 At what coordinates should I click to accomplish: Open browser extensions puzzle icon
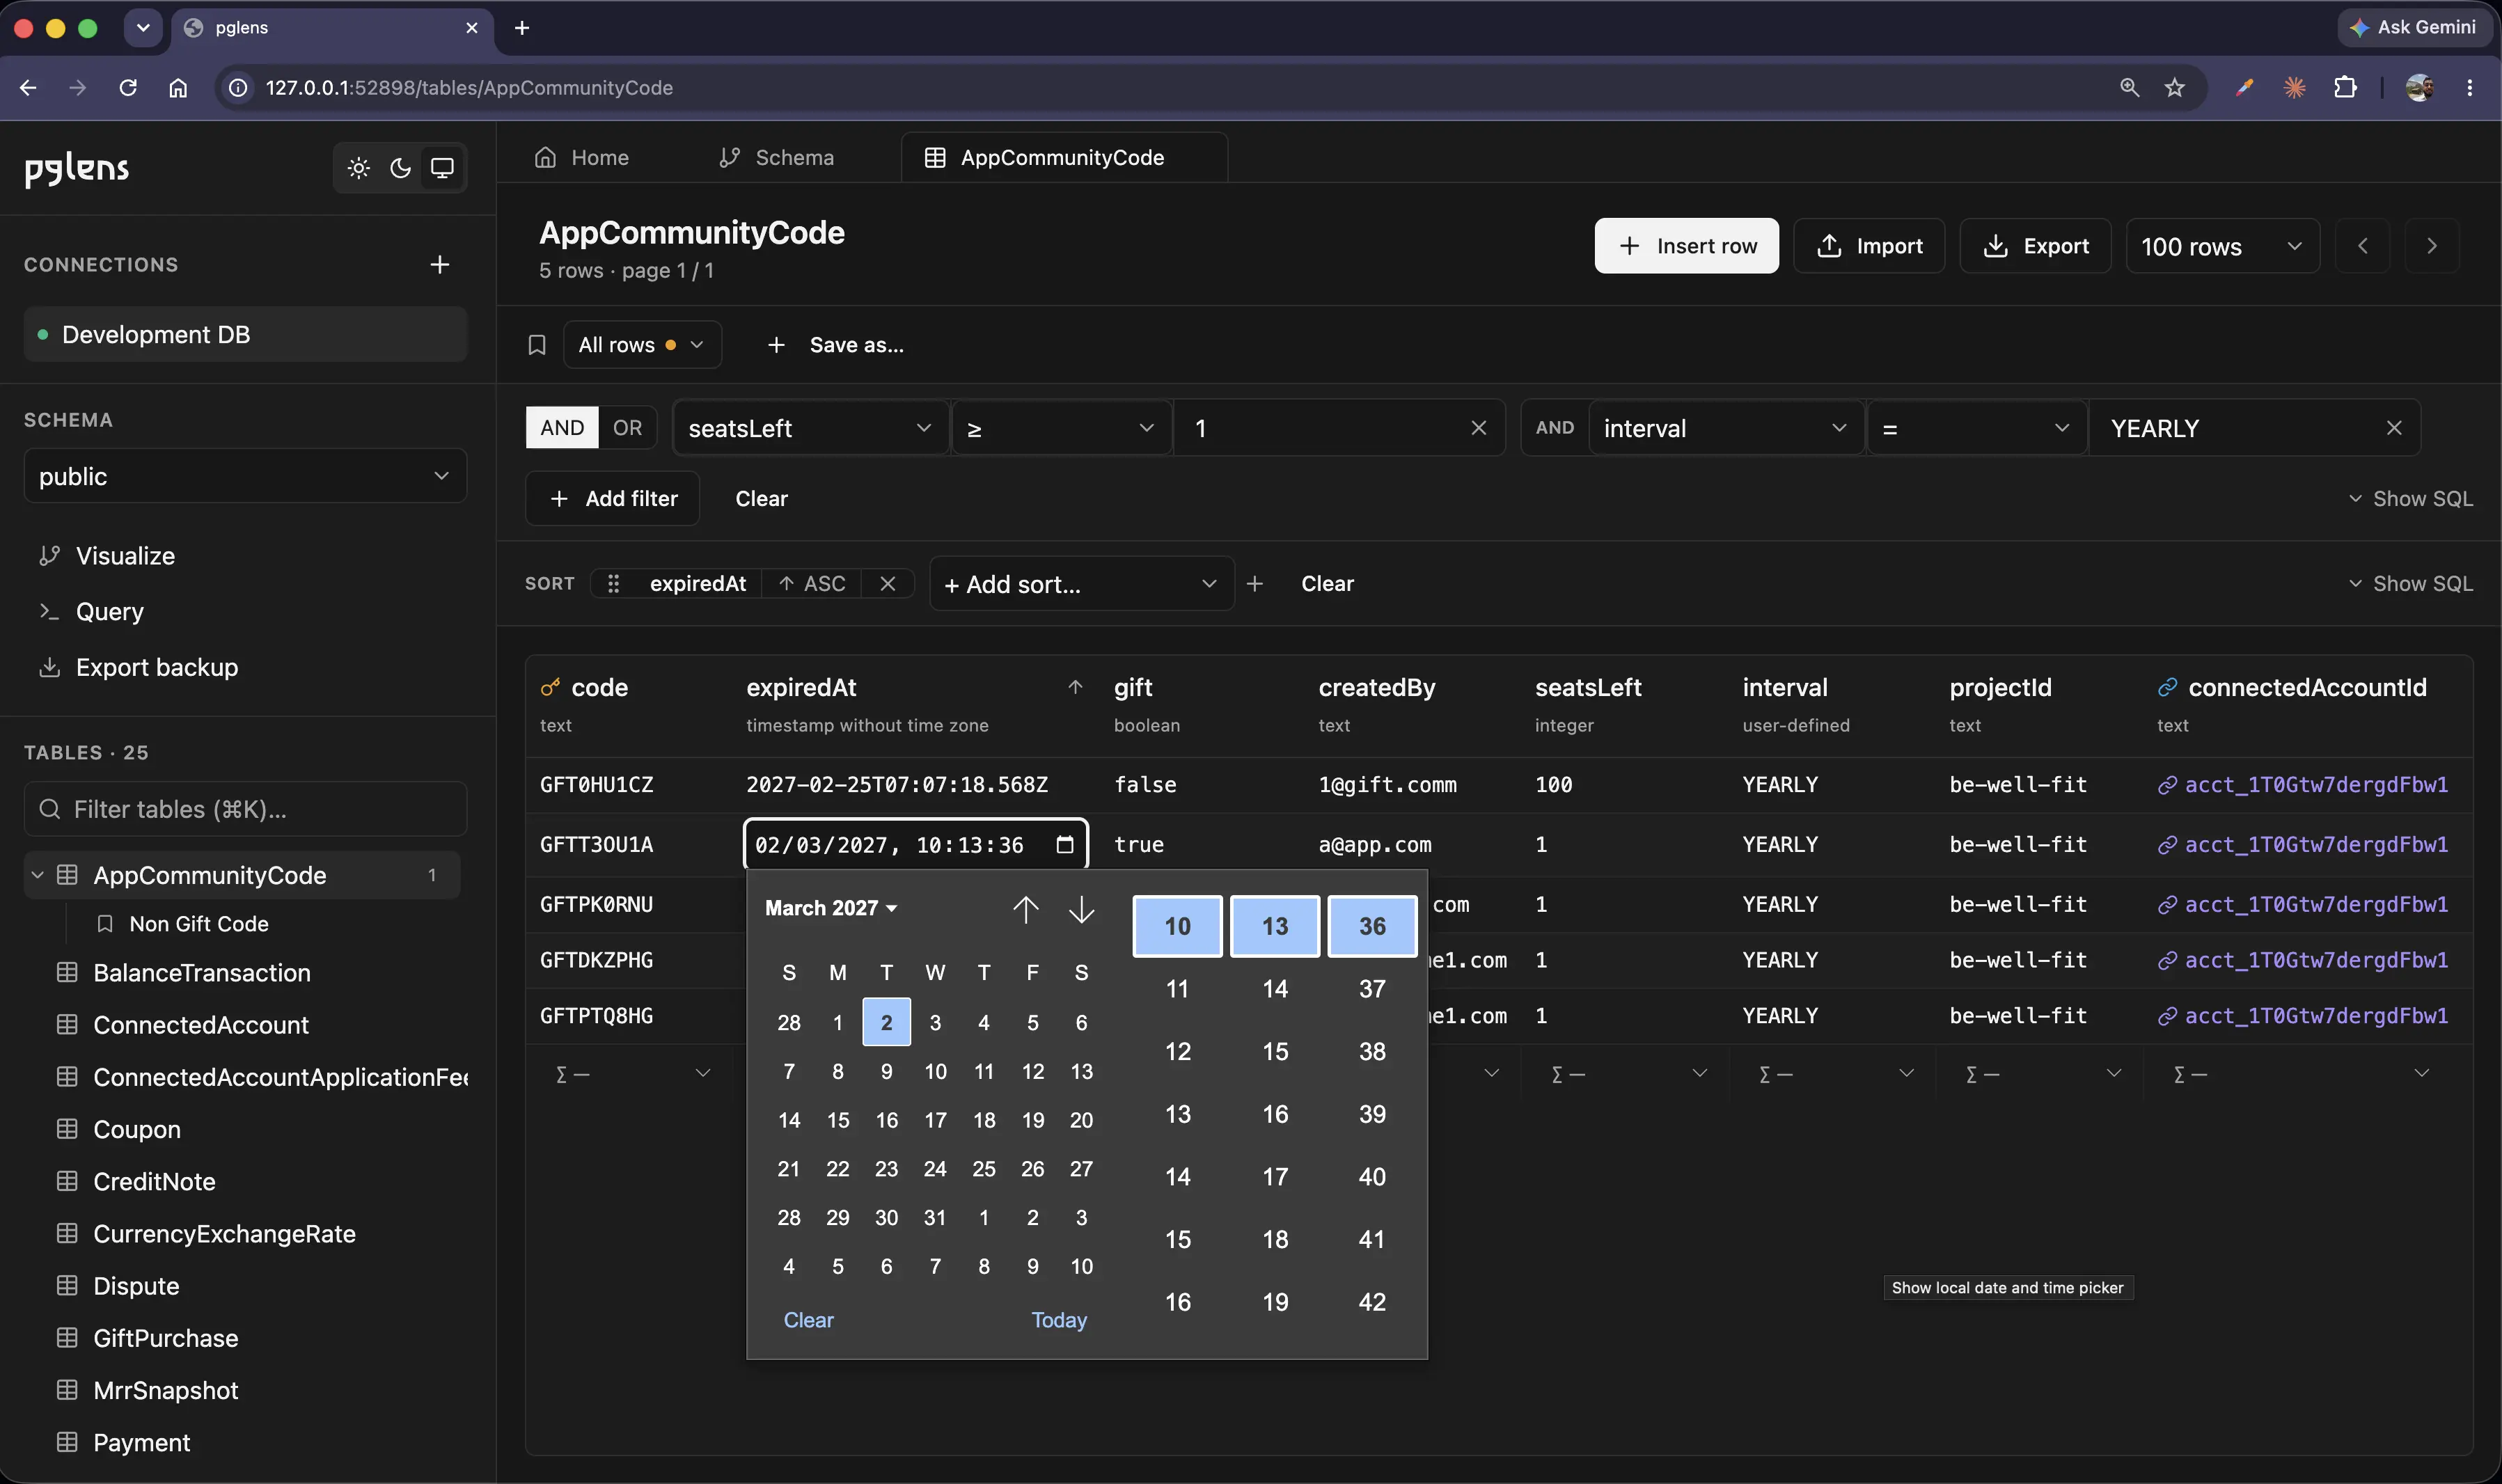click(x=2345, y=88)
